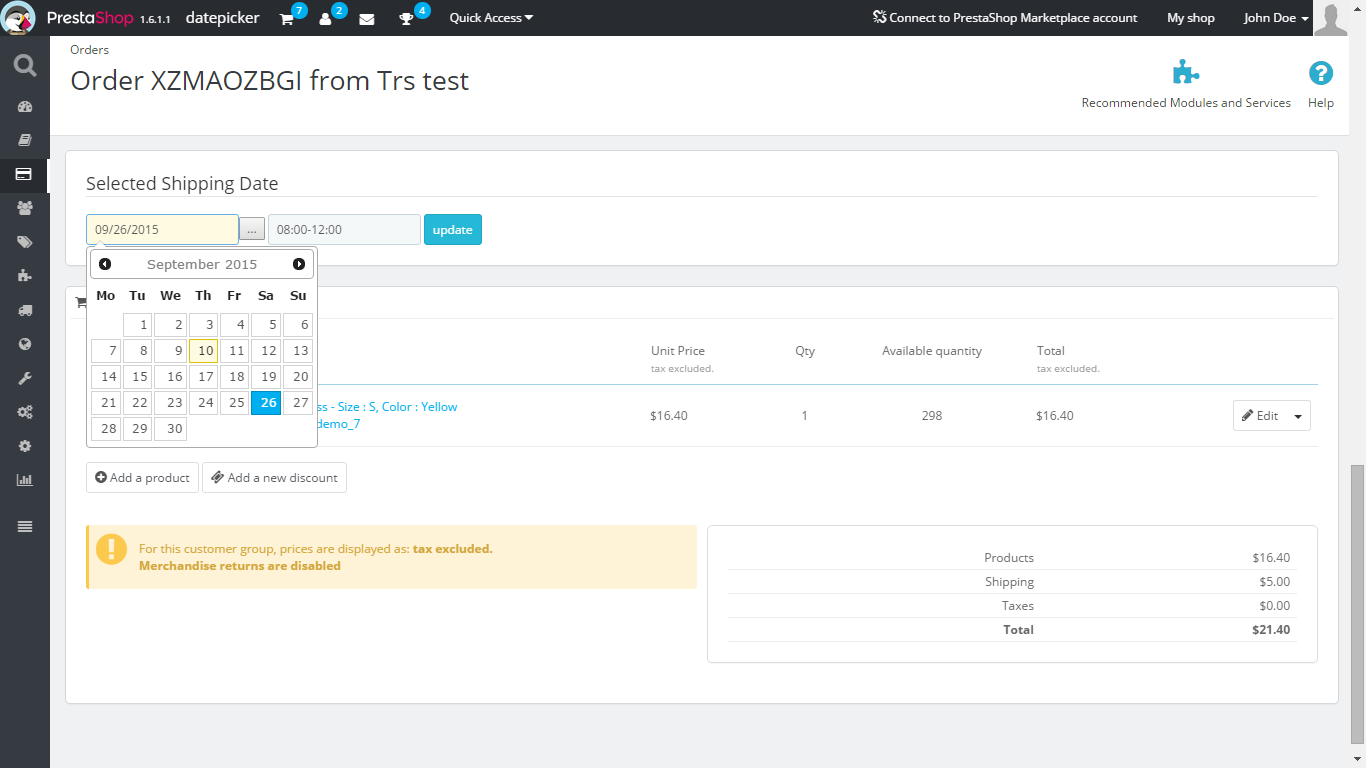Click the Available quantity value 298

click(x=932, y=416)
